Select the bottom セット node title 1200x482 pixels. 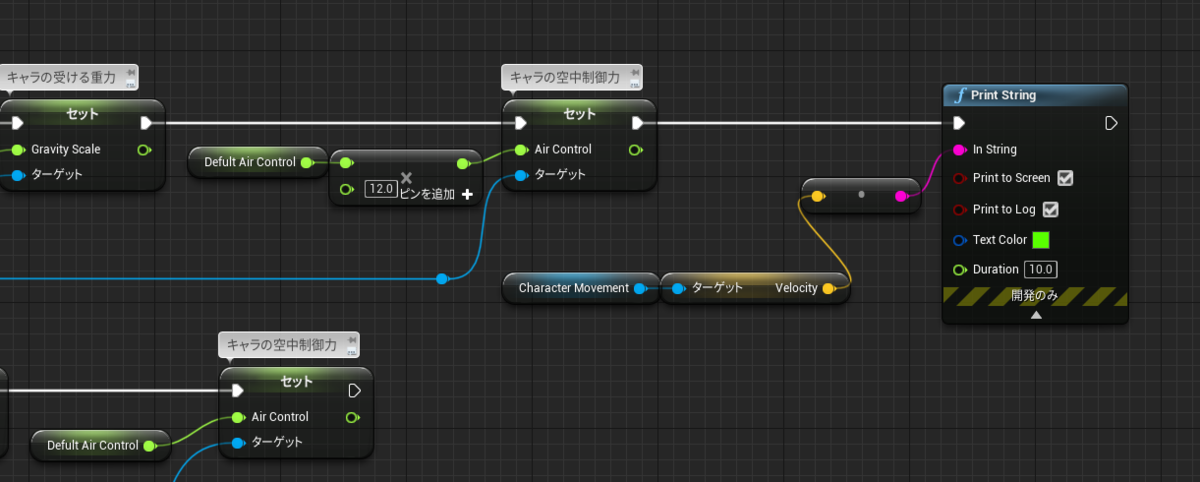coord(297,381)
